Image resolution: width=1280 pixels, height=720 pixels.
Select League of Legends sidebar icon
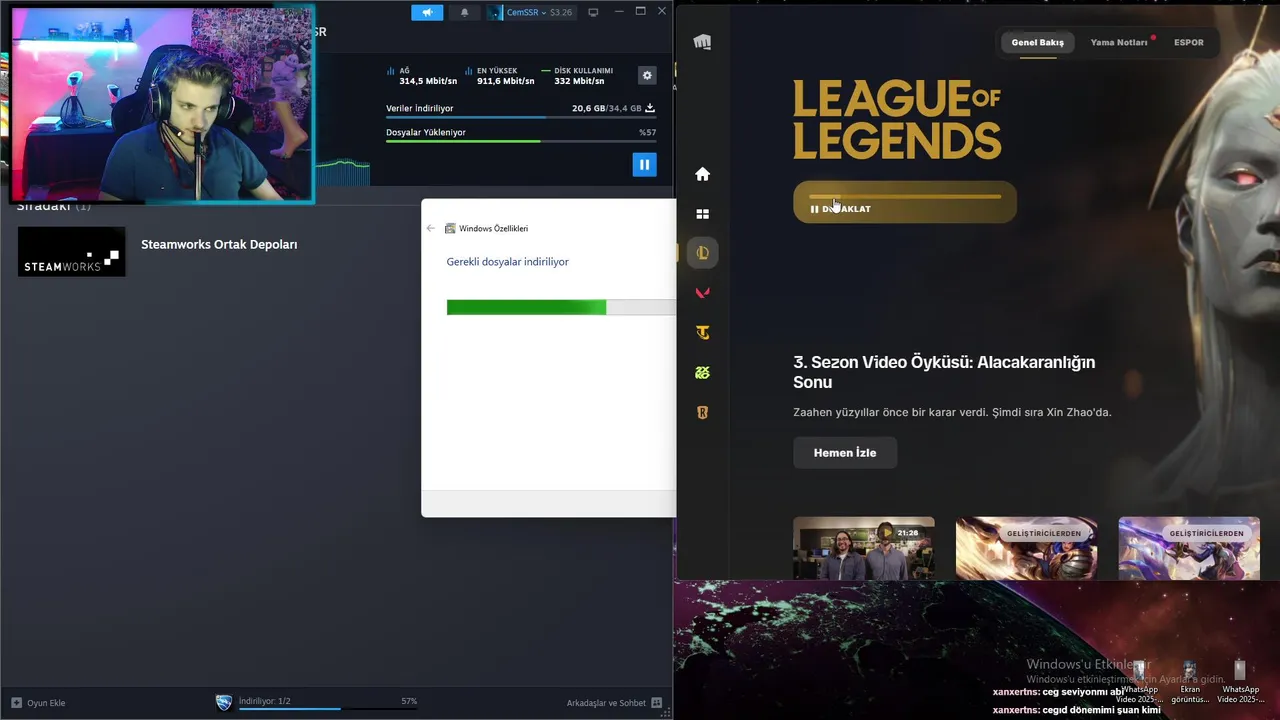702,253
